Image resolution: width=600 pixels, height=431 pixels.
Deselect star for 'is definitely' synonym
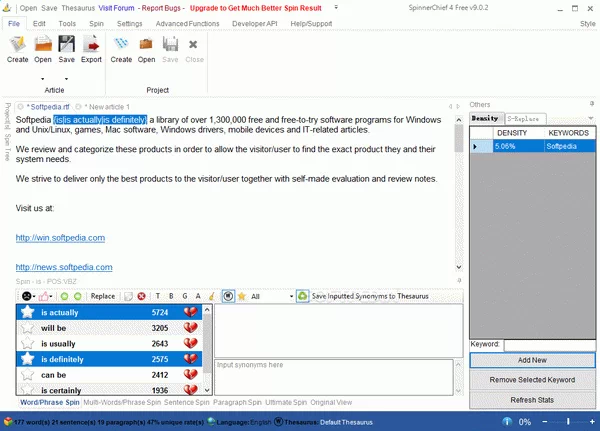(28, 359)
